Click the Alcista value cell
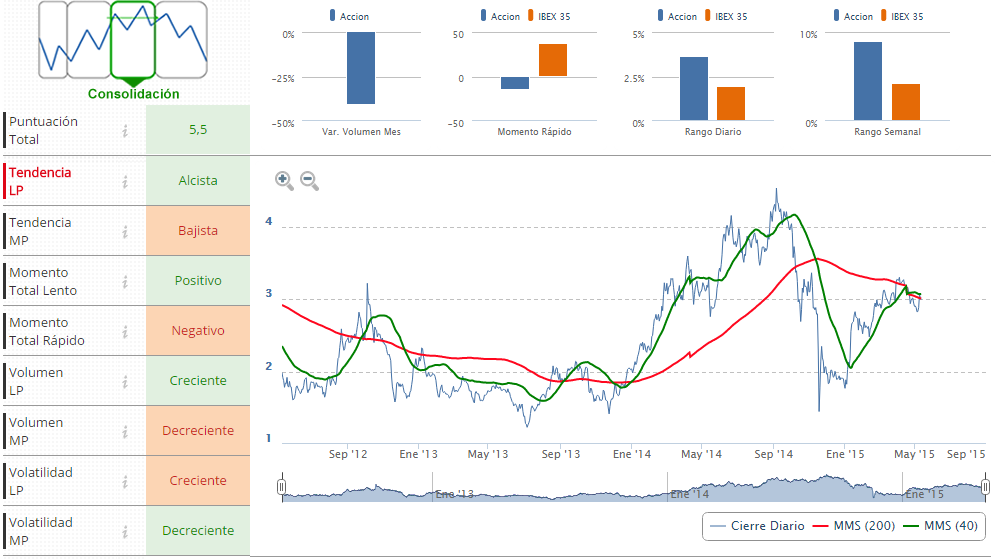The image size is (995, 559). pos(198,181)
